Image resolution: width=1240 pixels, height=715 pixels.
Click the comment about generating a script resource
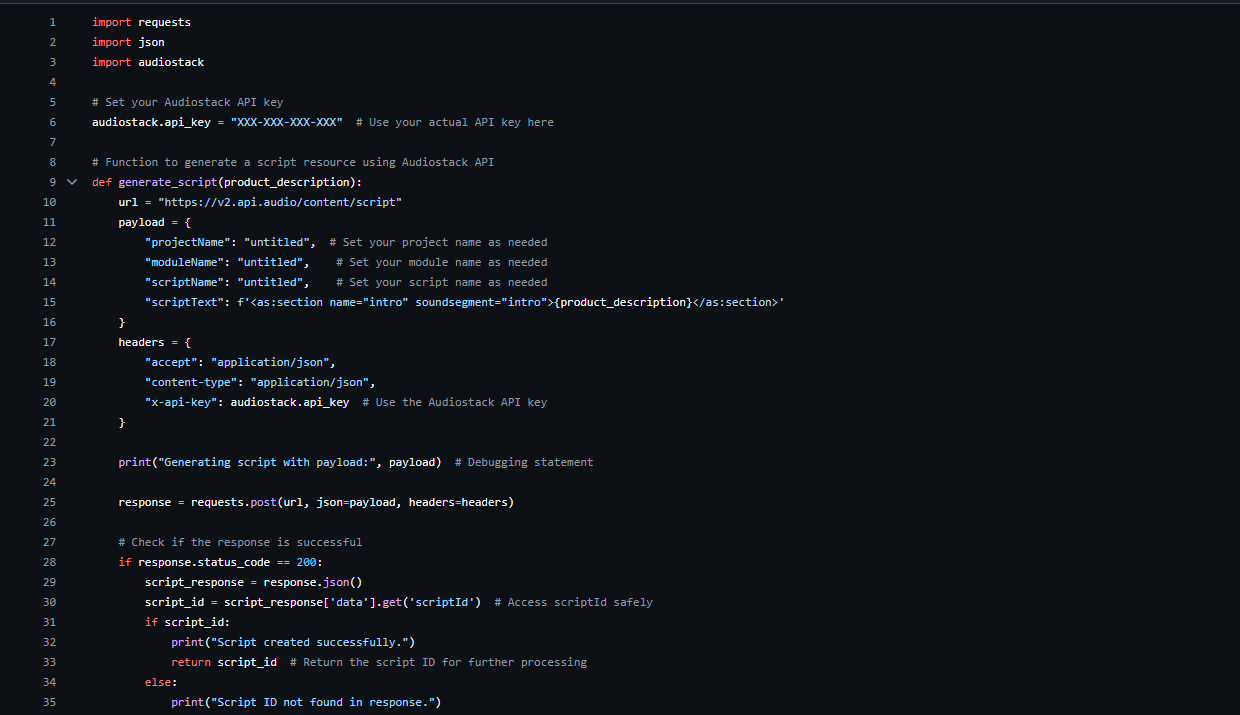click(x=293, y=162)
